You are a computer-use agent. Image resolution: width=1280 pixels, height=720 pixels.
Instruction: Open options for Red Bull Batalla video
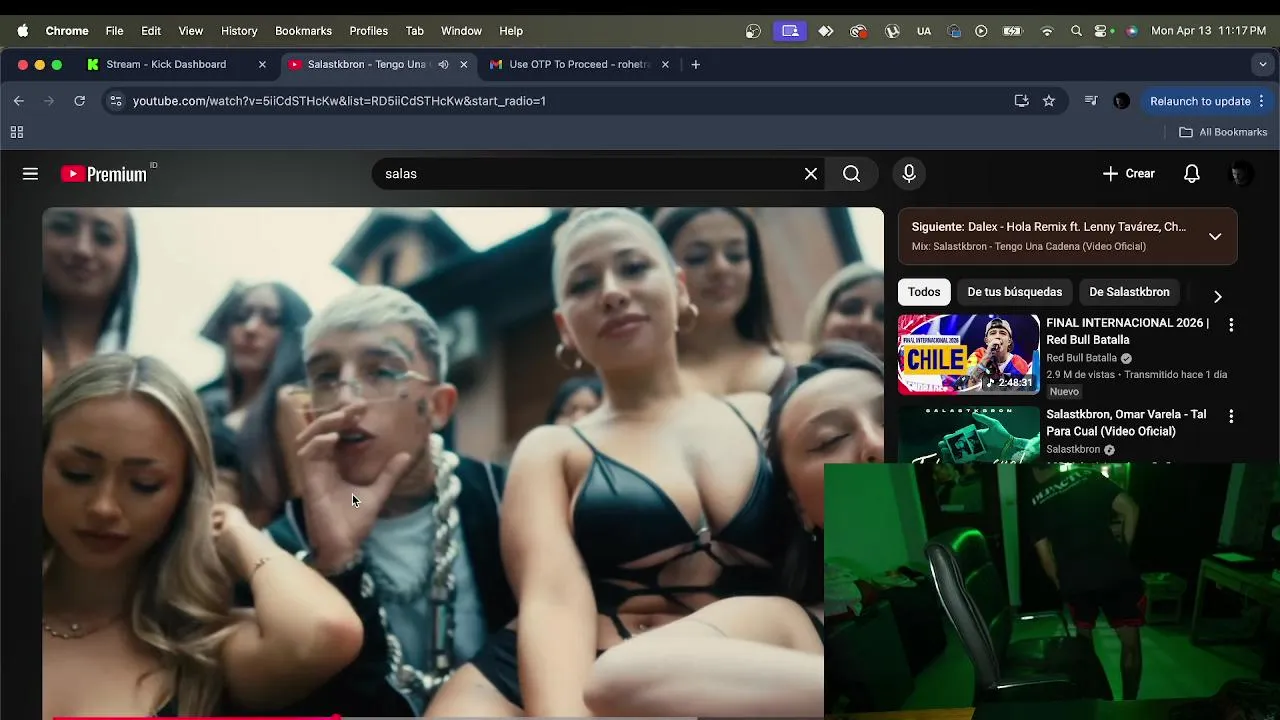1231,325
